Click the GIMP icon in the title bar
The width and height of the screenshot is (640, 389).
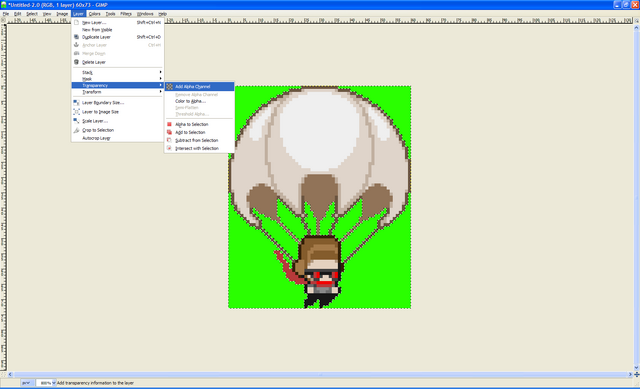click(x=4, y=5)
